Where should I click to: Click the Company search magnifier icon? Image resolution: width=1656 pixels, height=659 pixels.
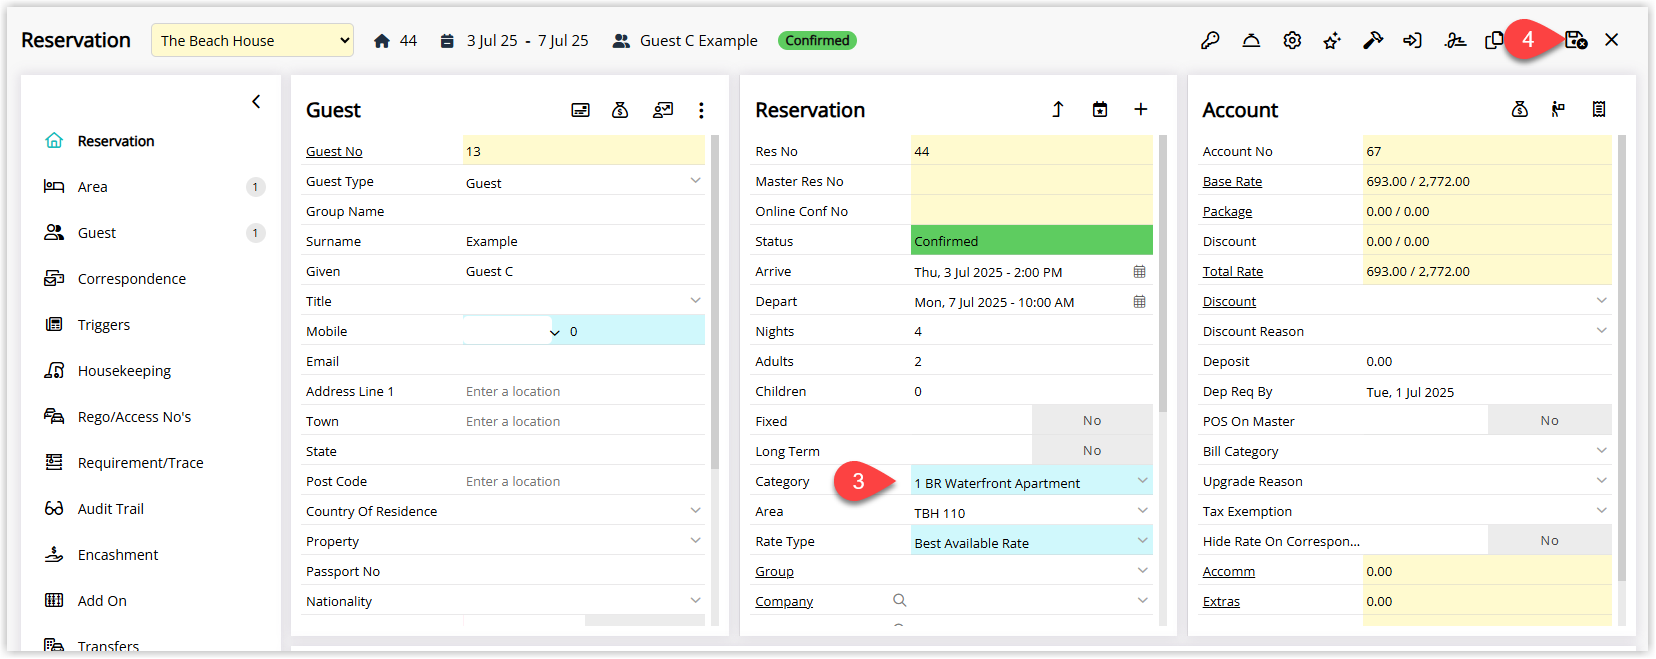pyautogui.click(x=900, y=600)
